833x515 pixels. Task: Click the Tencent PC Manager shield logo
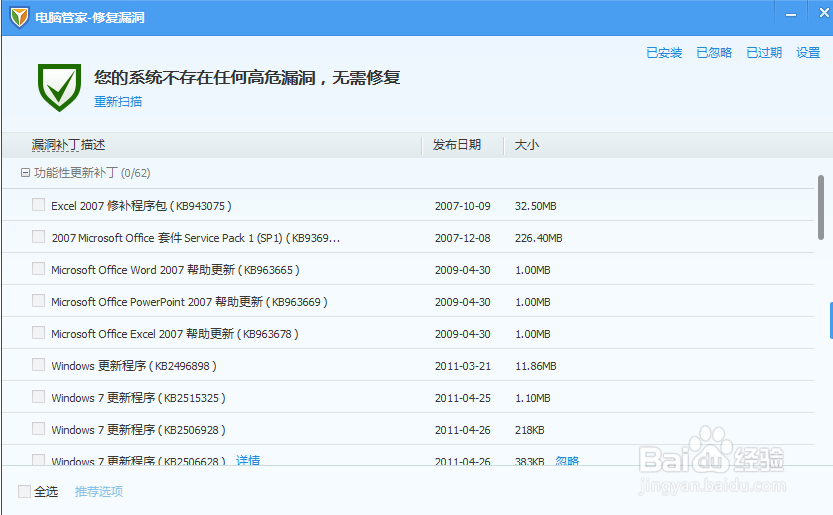pyautogui.click(x=20, y=18)
